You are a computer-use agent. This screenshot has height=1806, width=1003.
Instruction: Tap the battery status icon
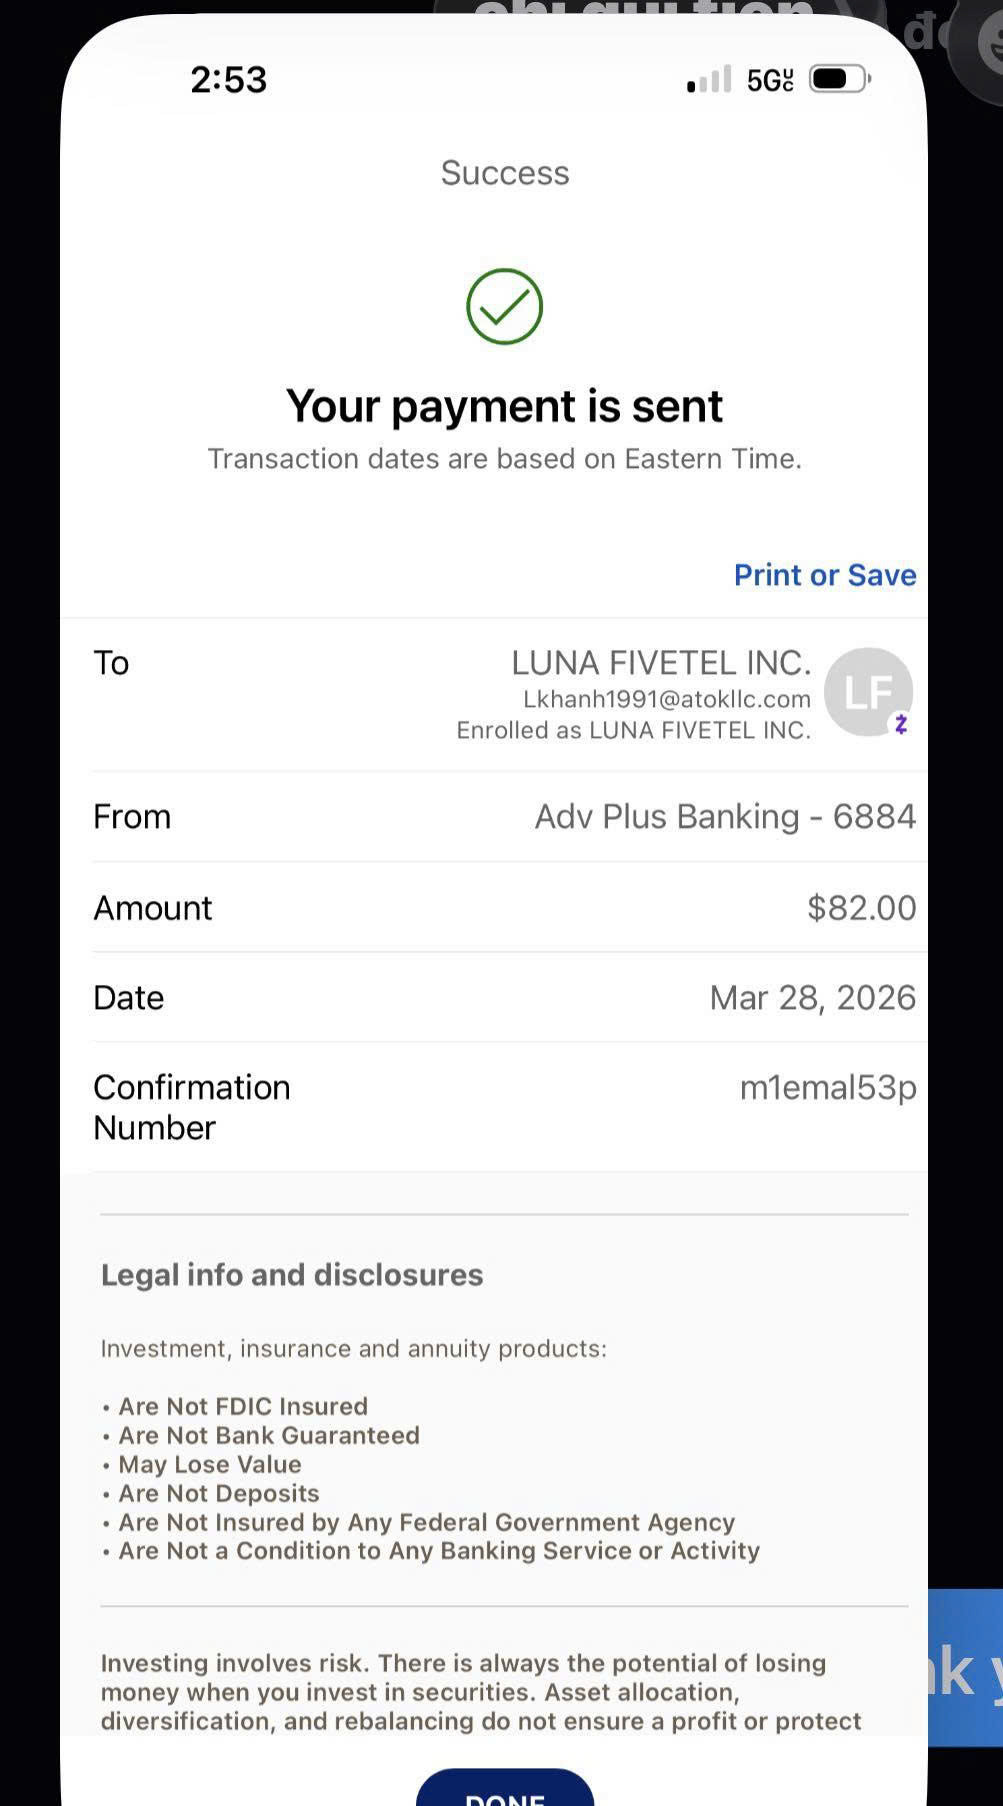(840, 79)
